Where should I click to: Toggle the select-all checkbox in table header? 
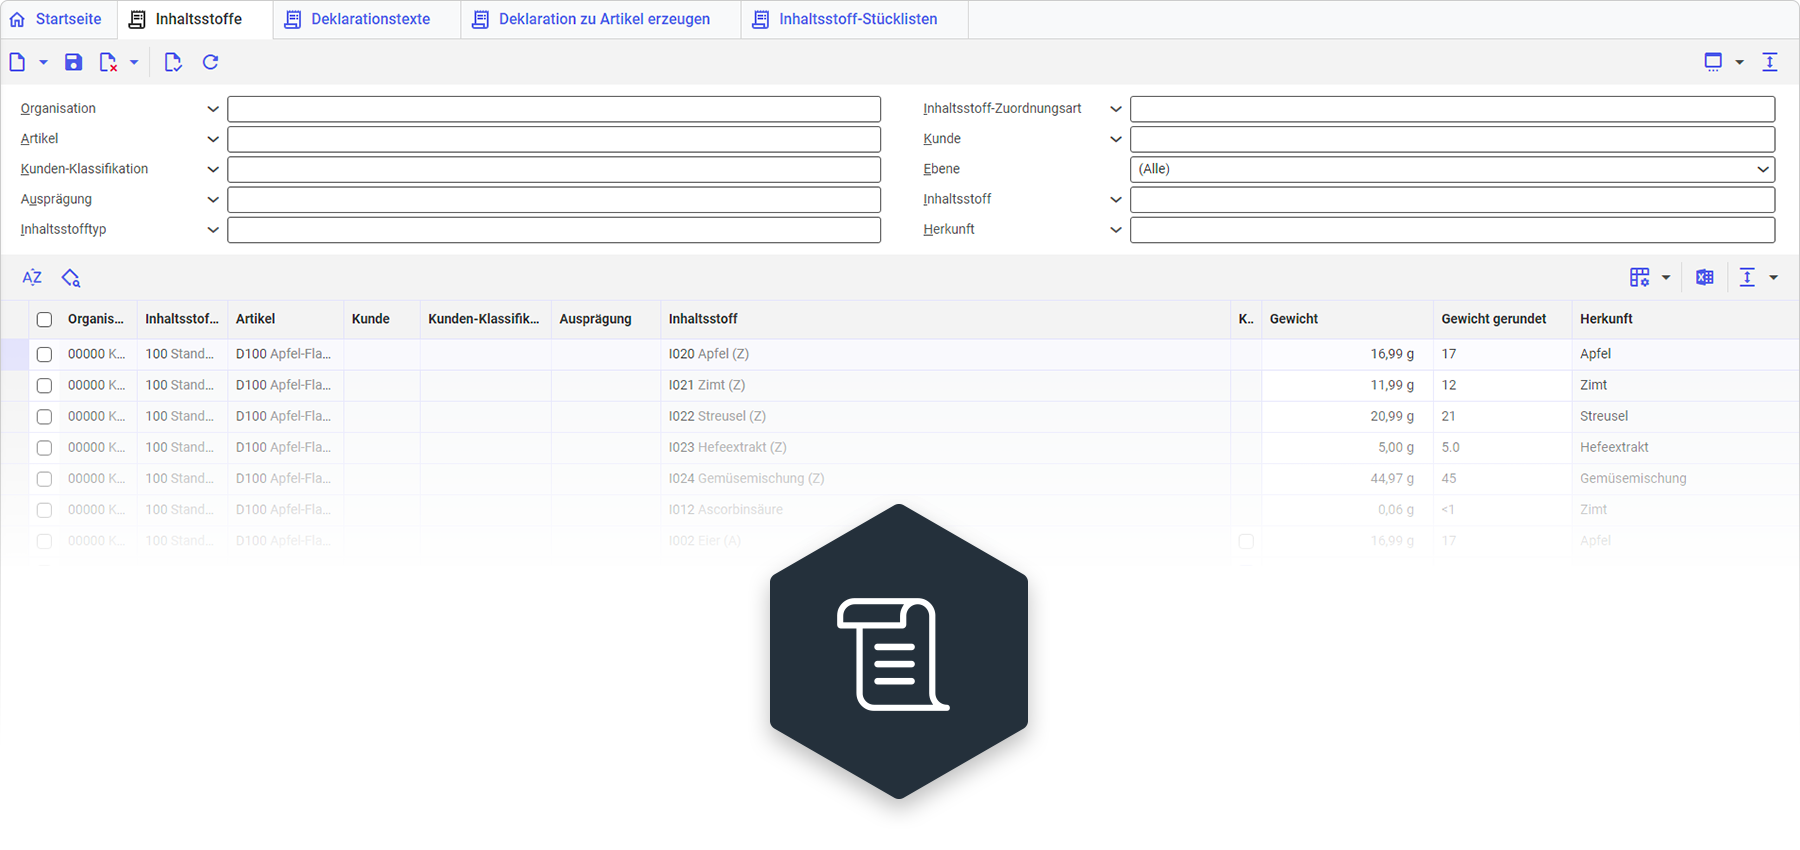coord(44,320)
